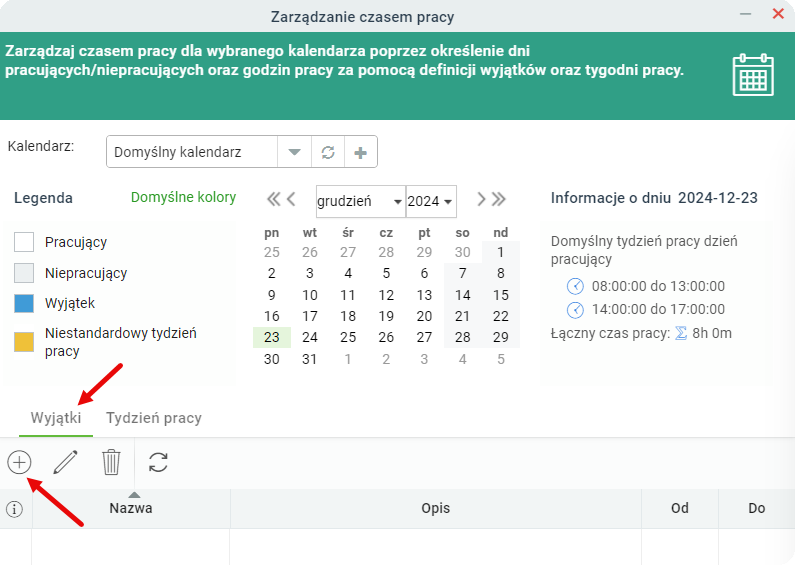Image resolution: width=795 pixels, height=565 pixels.
Task: Click the Domyślny kalendarz combo field
Action: [x=192, y=152]
